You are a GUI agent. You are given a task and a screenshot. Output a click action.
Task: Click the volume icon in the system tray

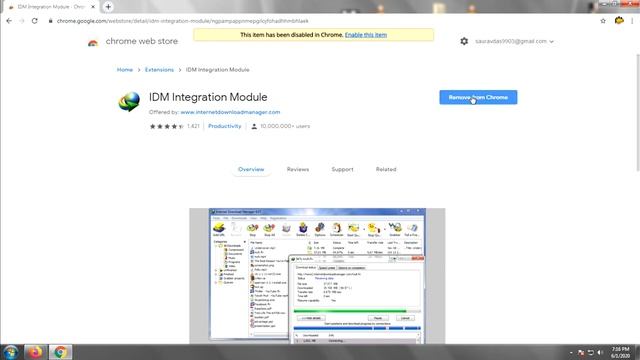600,352
